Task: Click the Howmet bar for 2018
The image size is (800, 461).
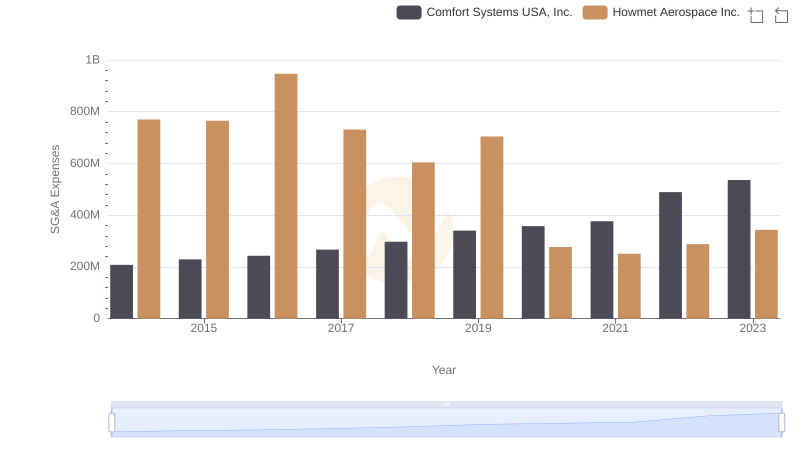Action: [423, 241]
